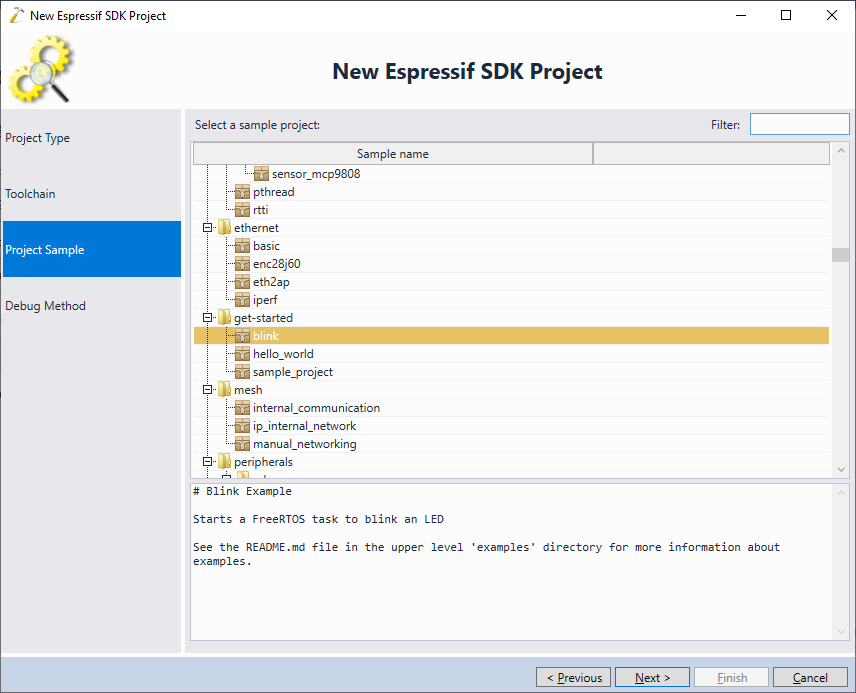
Task: Collapse the mesh tree node
Action: (x=207, y=390)
